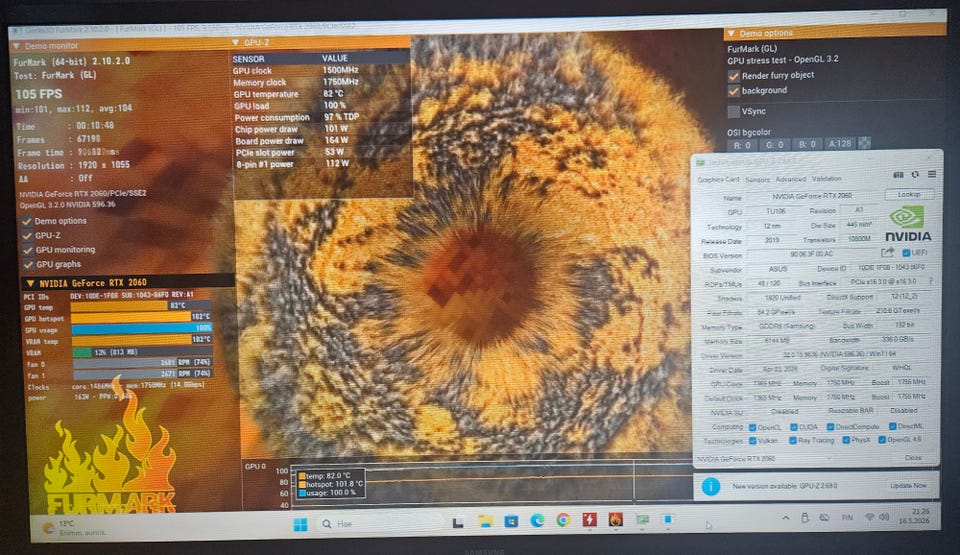Viewport: 960px width, 555px height.
Task: Enable the VSync checkbox
Action: click(x=733, y=111)
